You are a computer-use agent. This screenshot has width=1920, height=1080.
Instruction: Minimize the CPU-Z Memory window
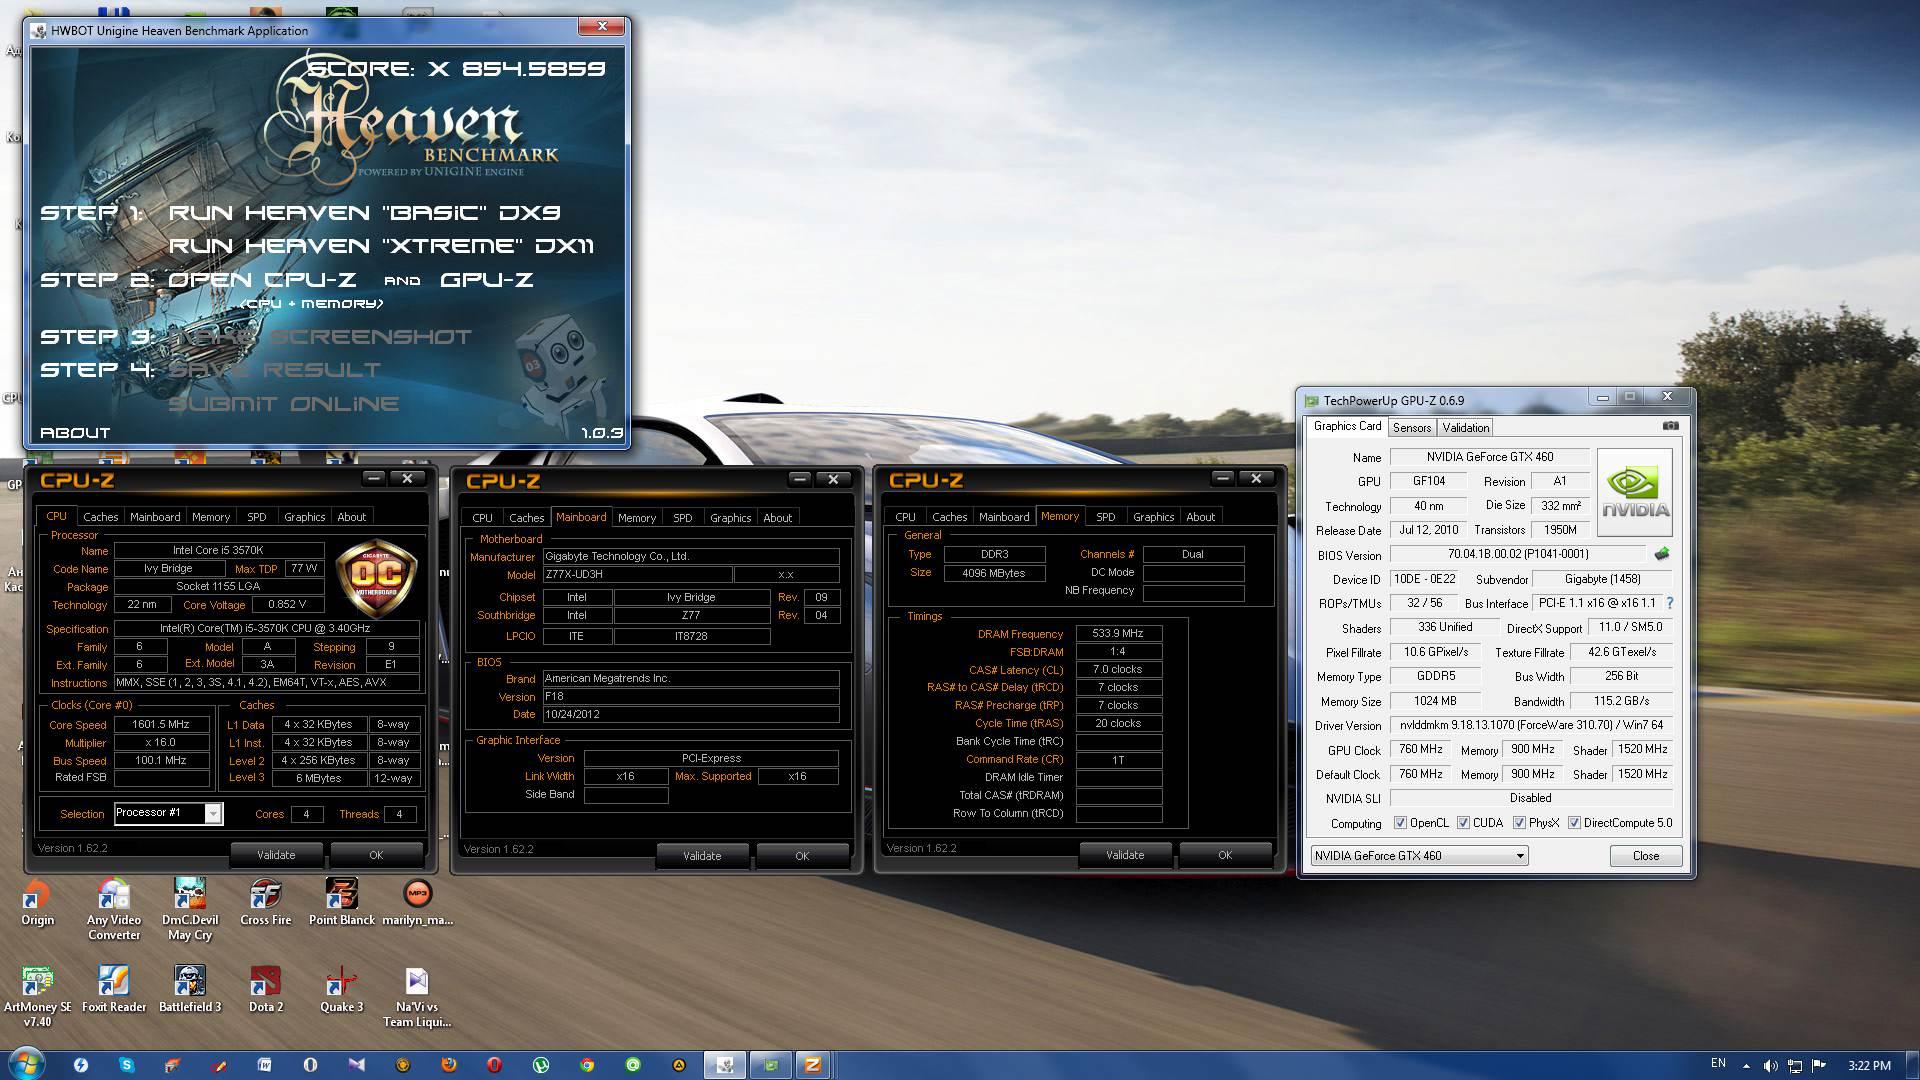pyautogui.click(x=1223, y=478)
